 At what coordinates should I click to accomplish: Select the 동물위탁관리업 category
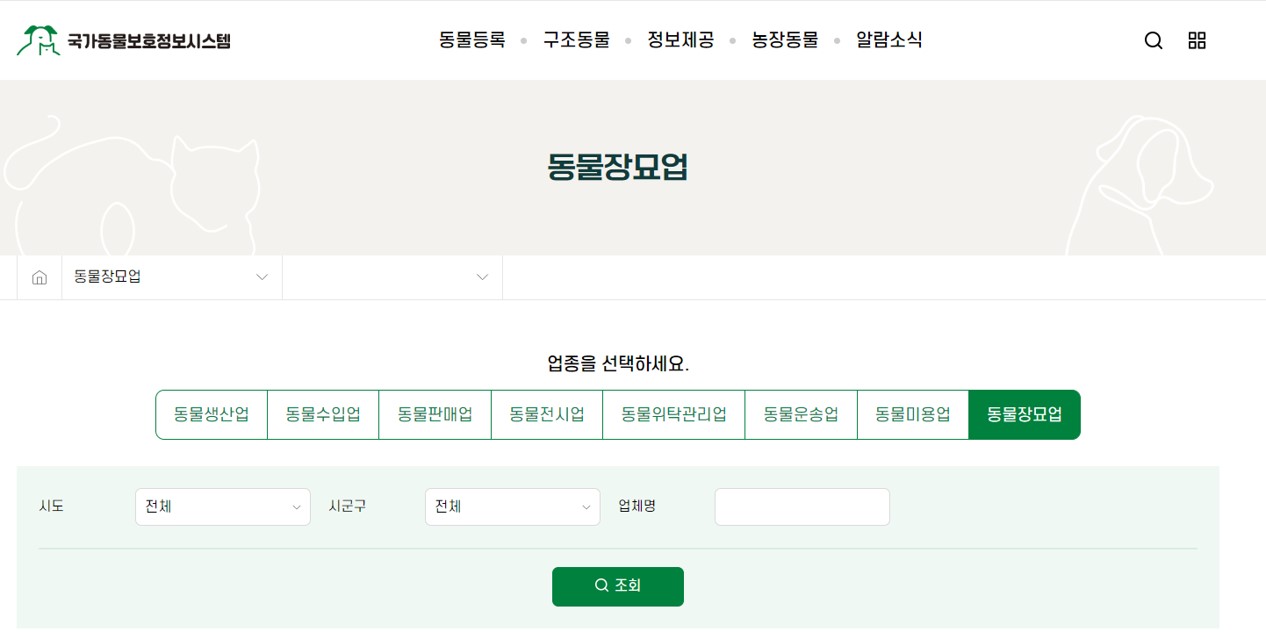pos(673,414)
